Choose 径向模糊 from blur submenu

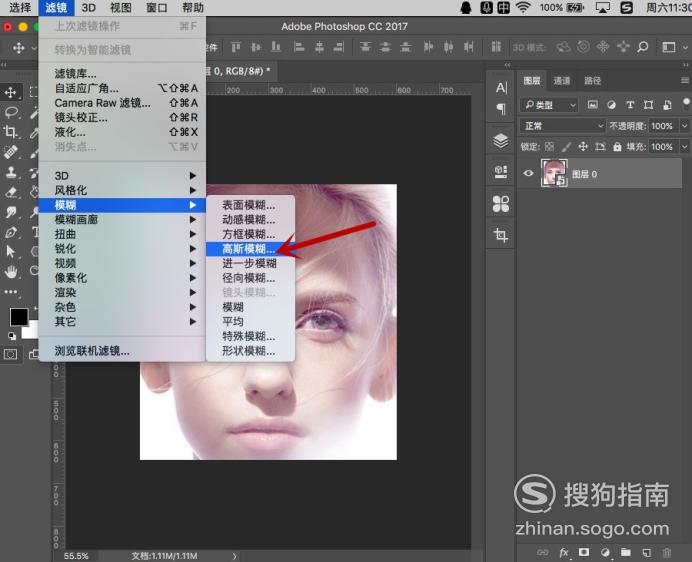[x=250, y=278]
